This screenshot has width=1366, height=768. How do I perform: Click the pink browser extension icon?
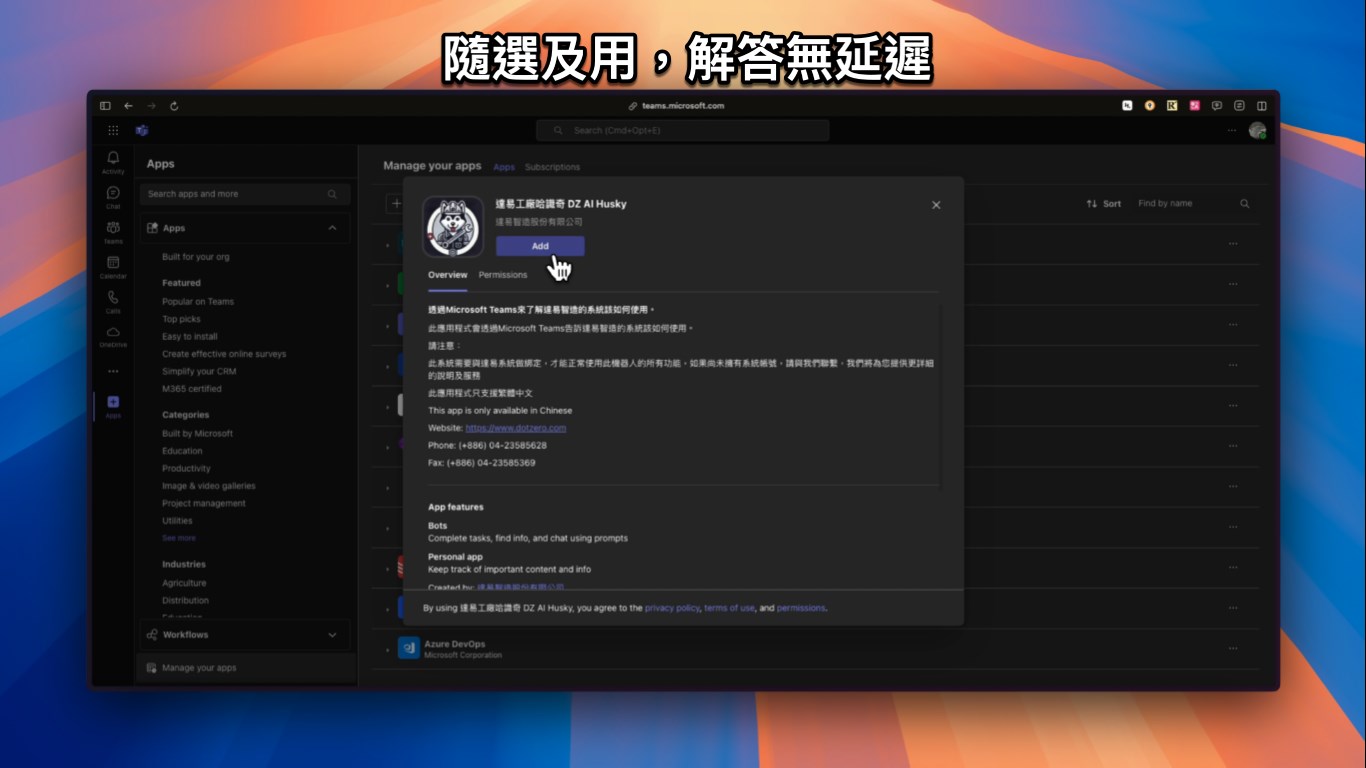(x=1194, y=105)
